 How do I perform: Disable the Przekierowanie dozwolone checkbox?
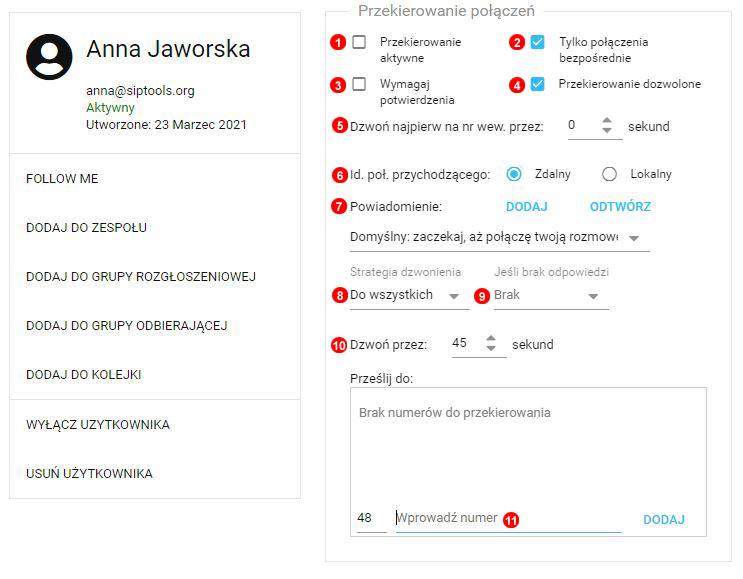point(538,84)
